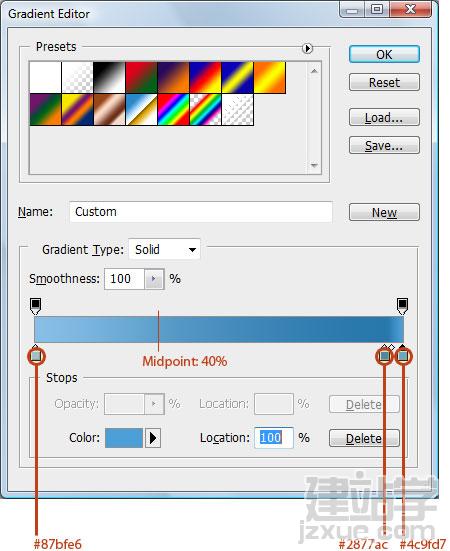Select the color stop #2877ac
This screenshot has height=551, width=450.
pyautogui.click(x=385, y=354)
